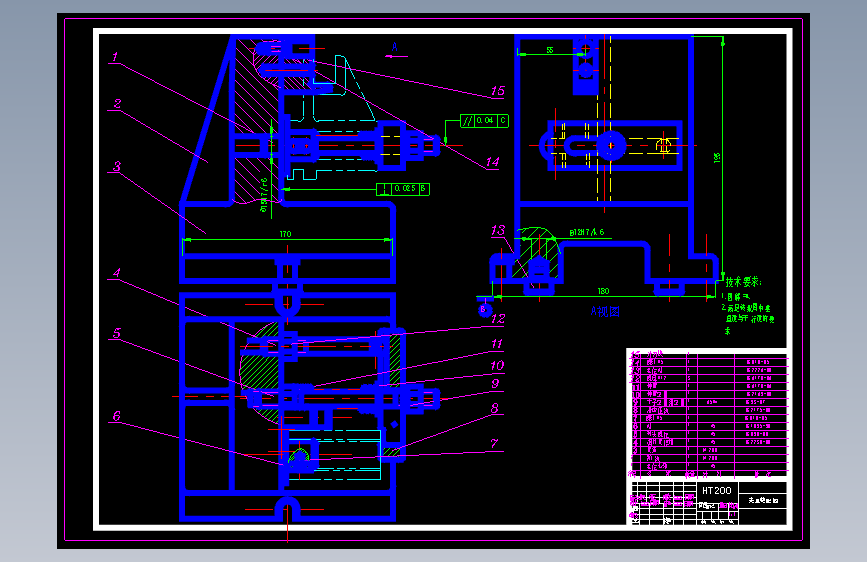Click the 技术要求 heading text
Image resolution: width=867 pixels, height=562 pixels.
click(x=743, y=282)
